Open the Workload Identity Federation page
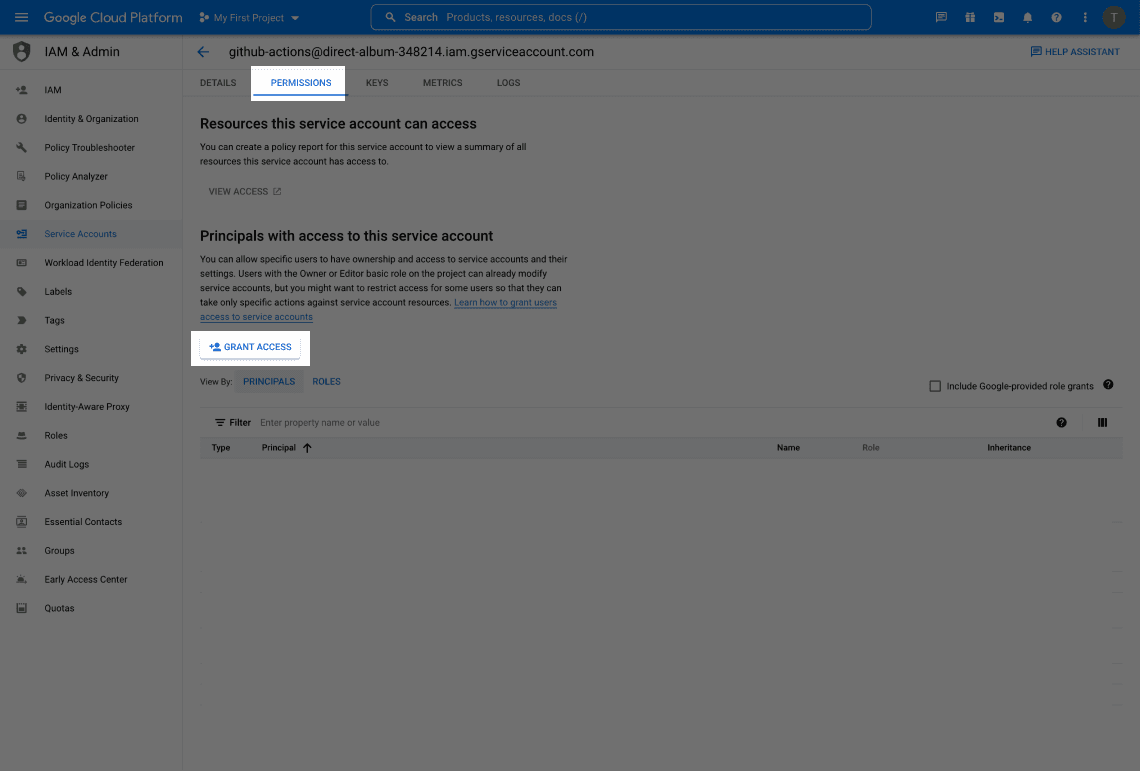Image resolution: width=1140 pixels, height=771 pixels. click(103, 263)
